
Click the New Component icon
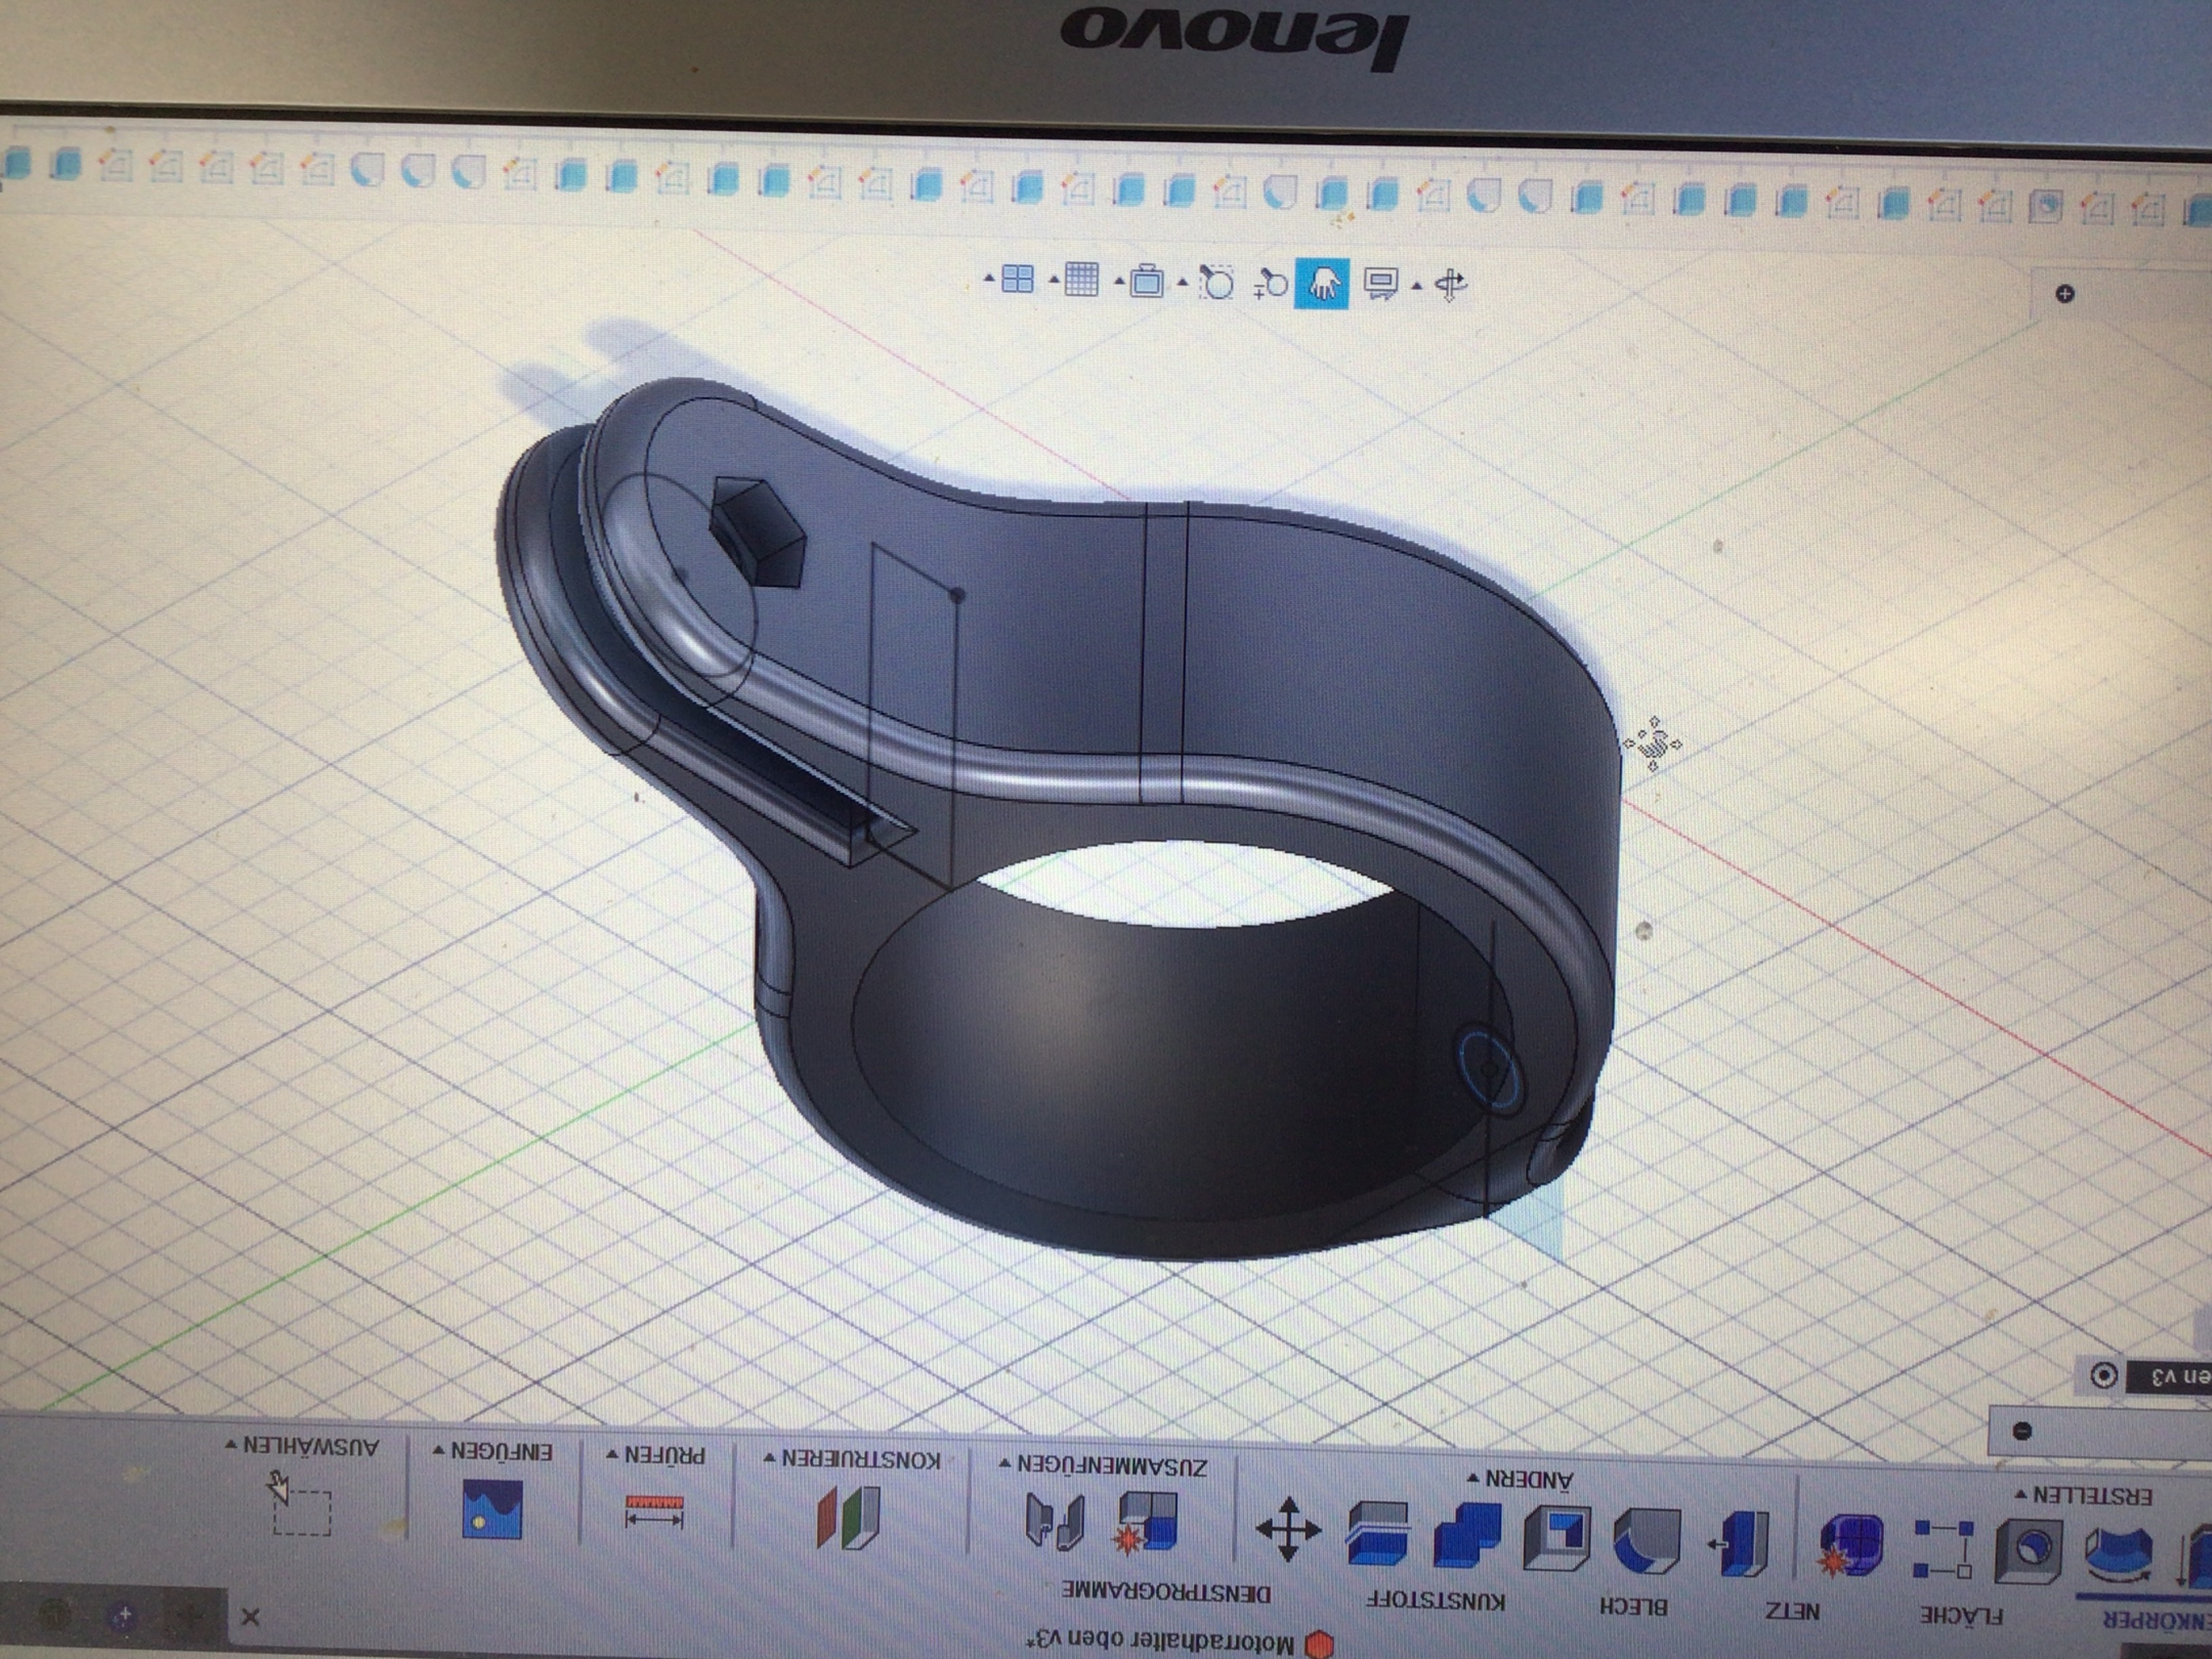(x=1147, y=1524)
